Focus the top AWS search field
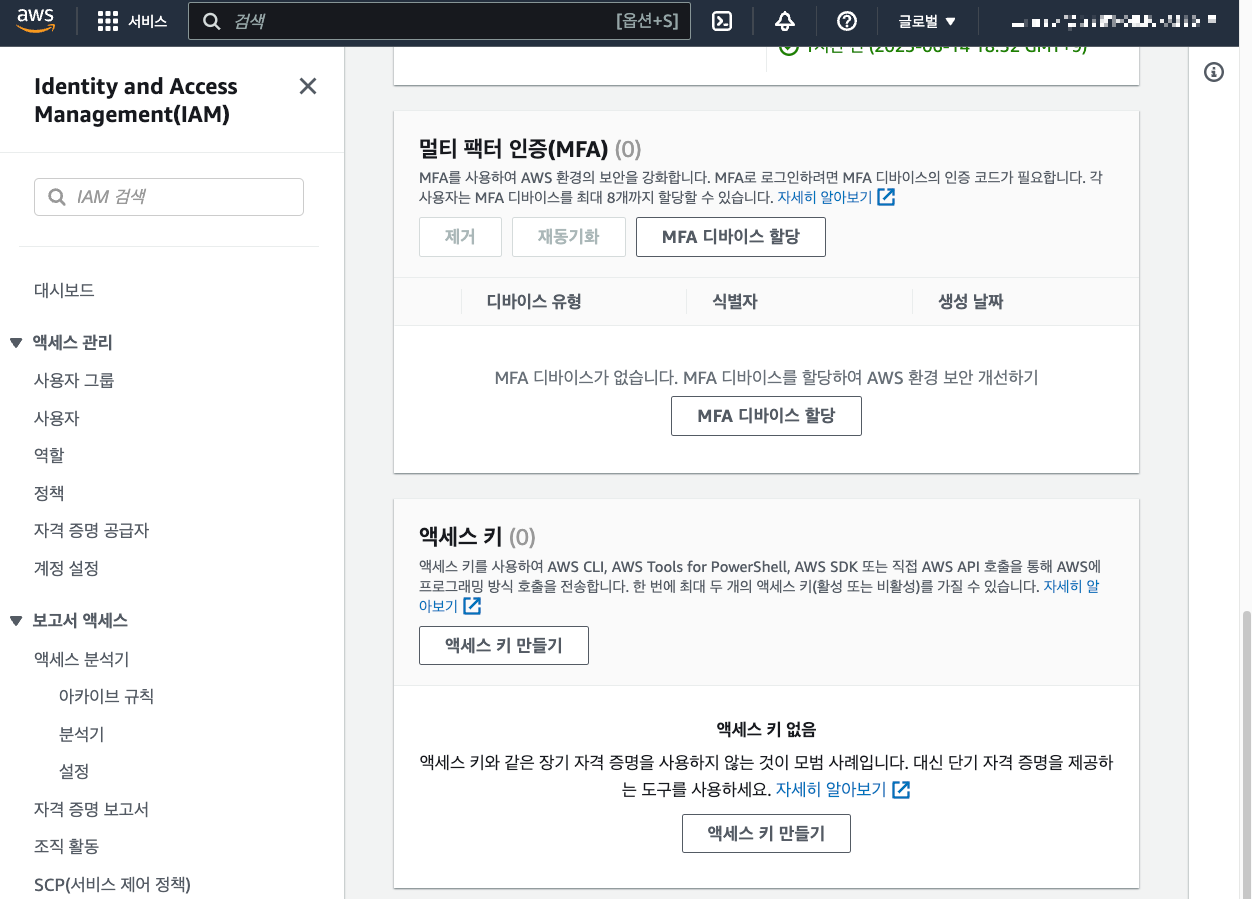1252x899 pixels. click(x=439, y=21)
